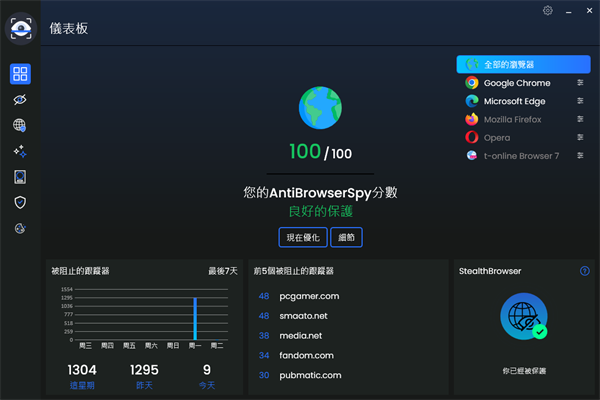Open Google Chrome settings sliders icon
600x400 pixels.
(x=580, y=84)
